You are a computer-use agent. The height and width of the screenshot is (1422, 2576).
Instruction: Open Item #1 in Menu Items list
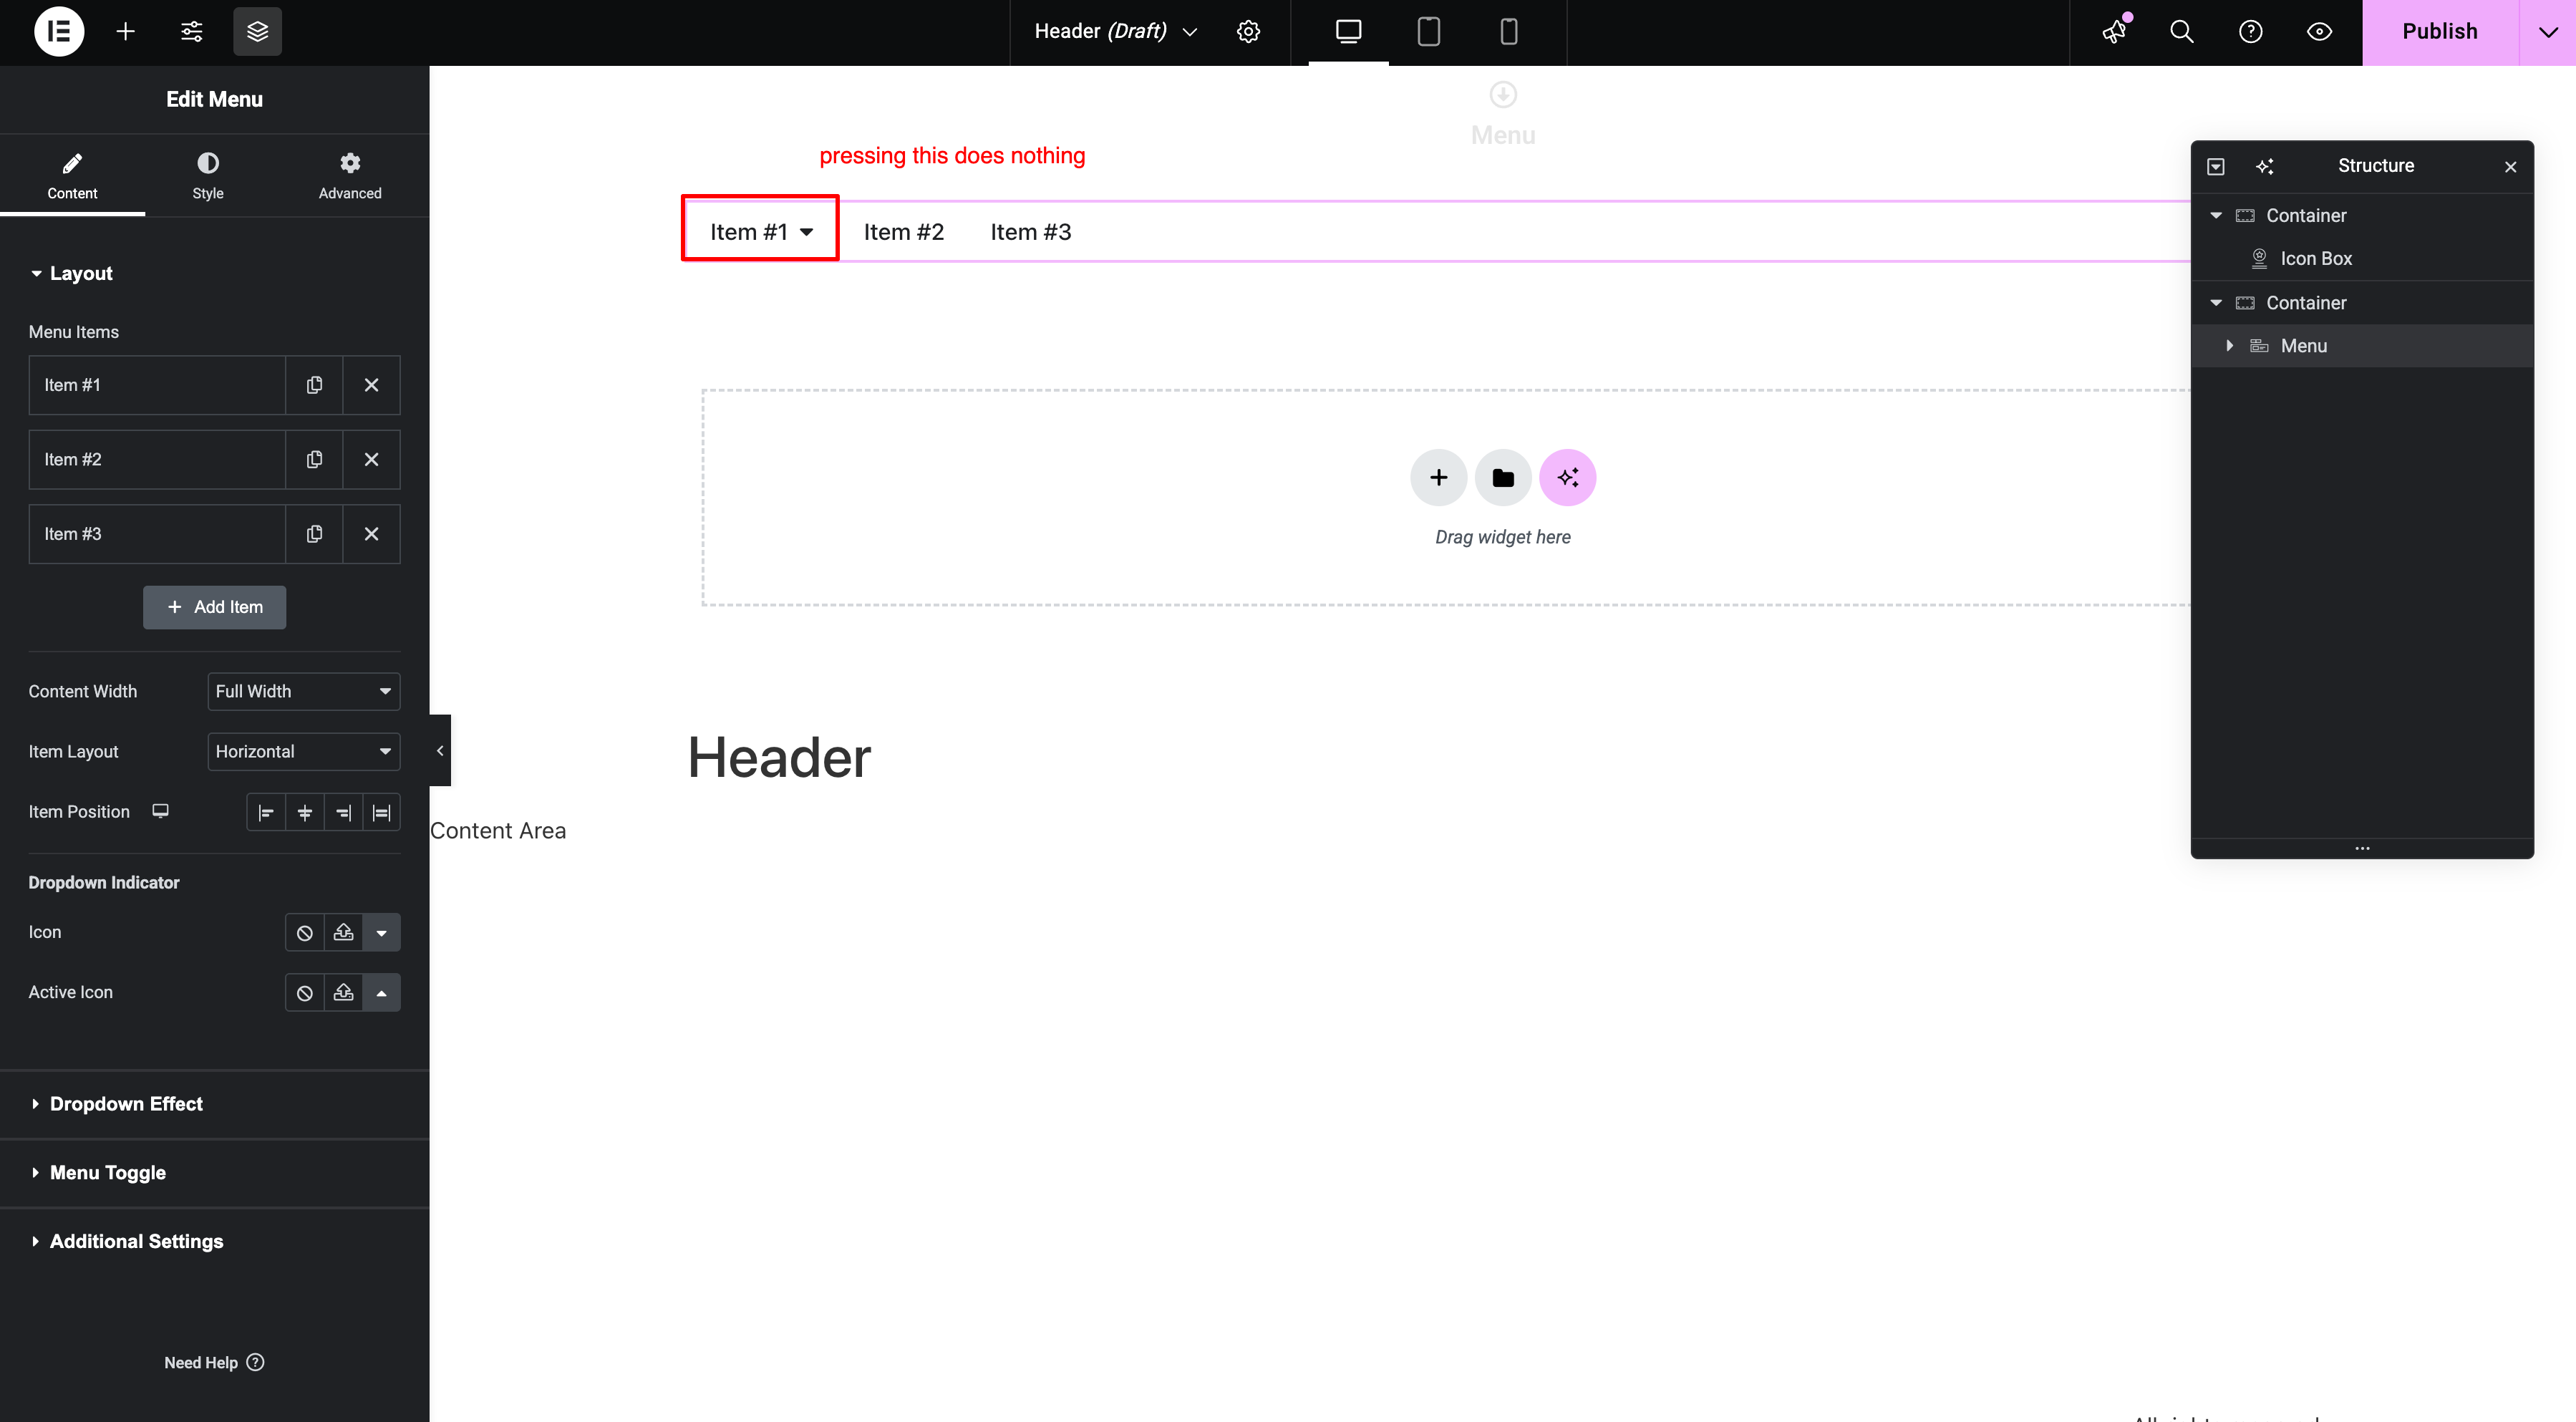157,385
